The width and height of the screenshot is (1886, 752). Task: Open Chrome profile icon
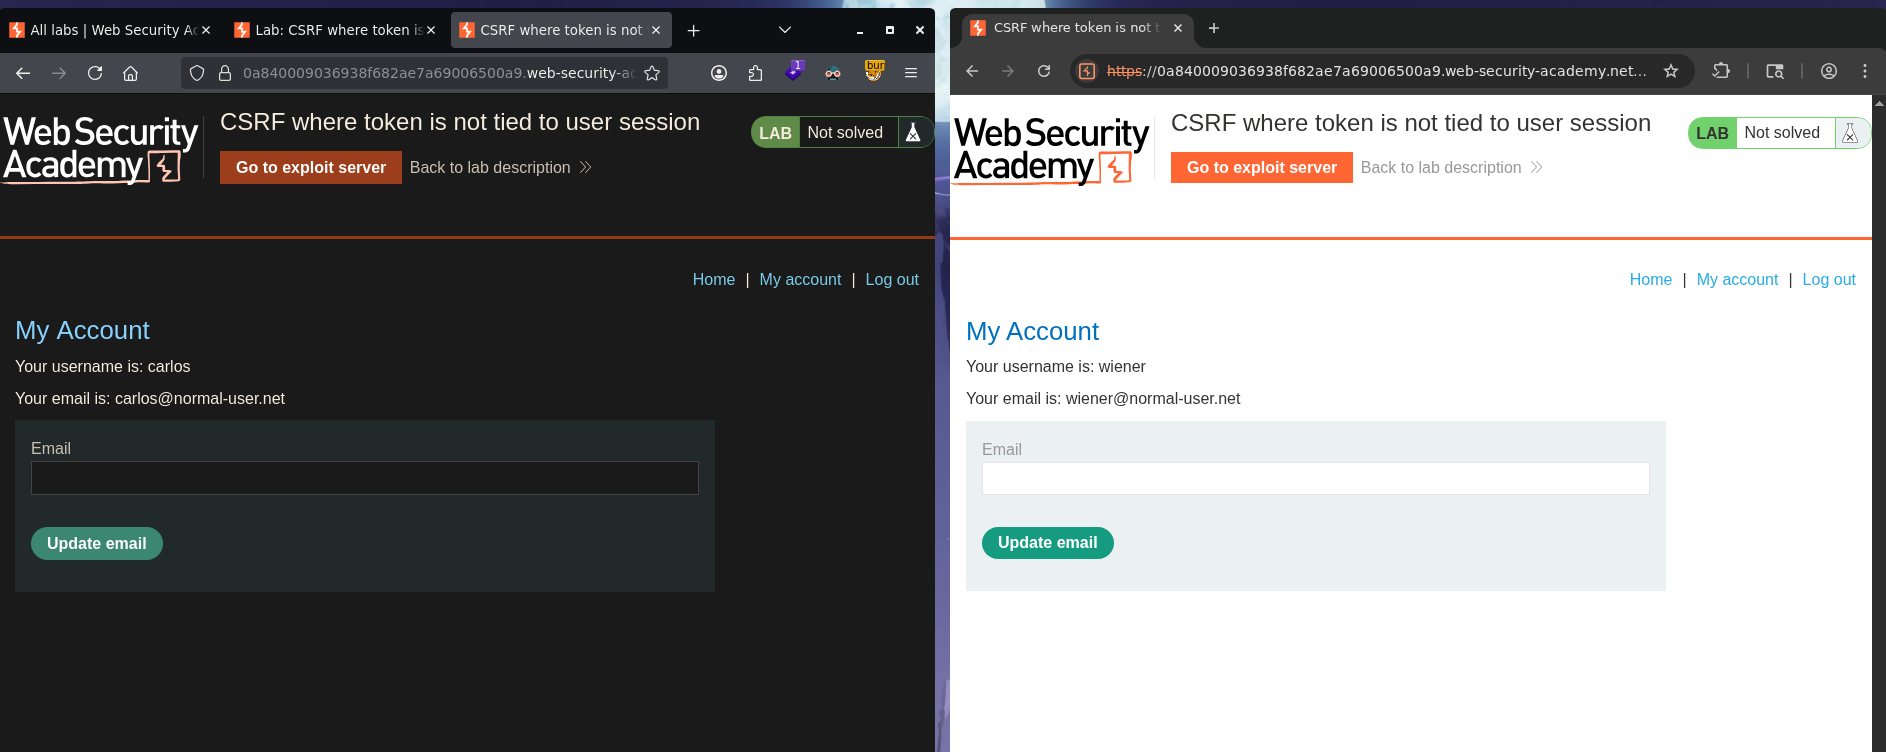pos(1829,71)
